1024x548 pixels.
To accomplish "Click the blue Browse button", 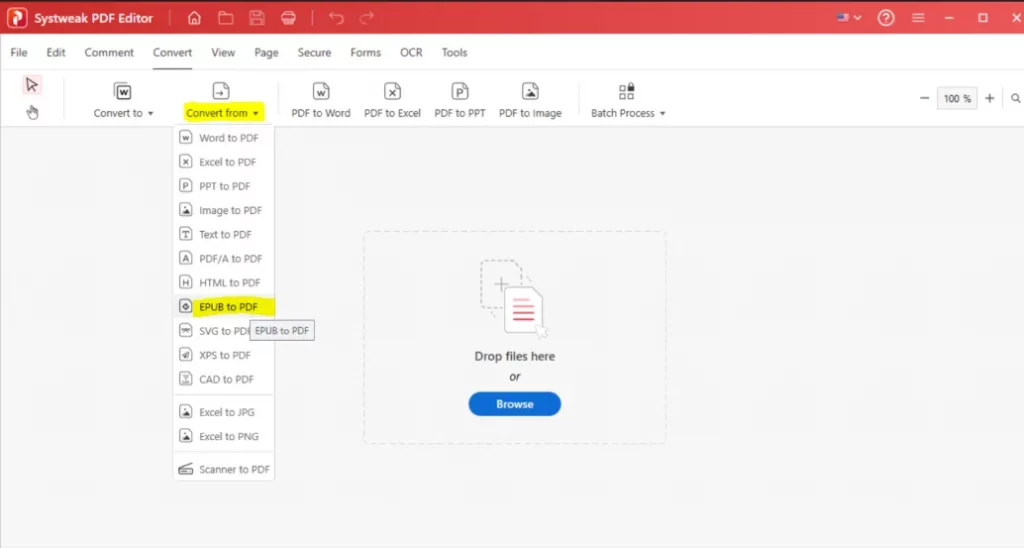I will (515, 404).
